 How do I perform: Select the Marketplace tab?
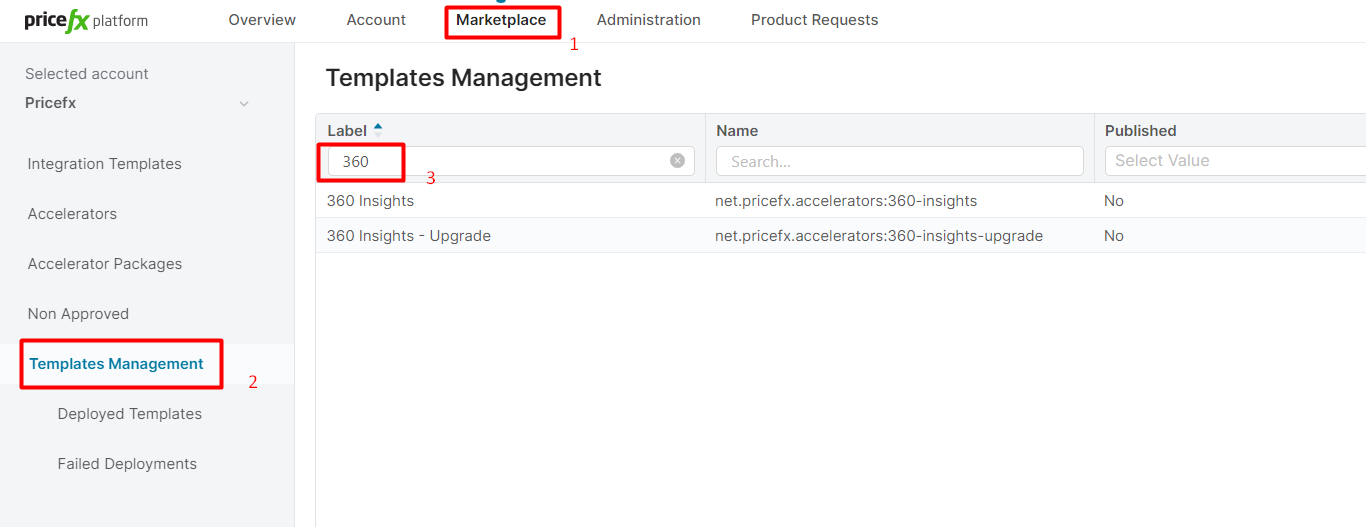click(501, 20)
